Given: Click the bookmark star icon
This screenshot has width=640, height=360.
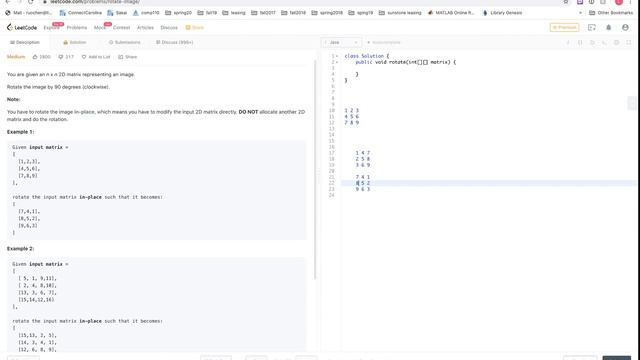Looking at the screenshot, I should click(566, 2).
